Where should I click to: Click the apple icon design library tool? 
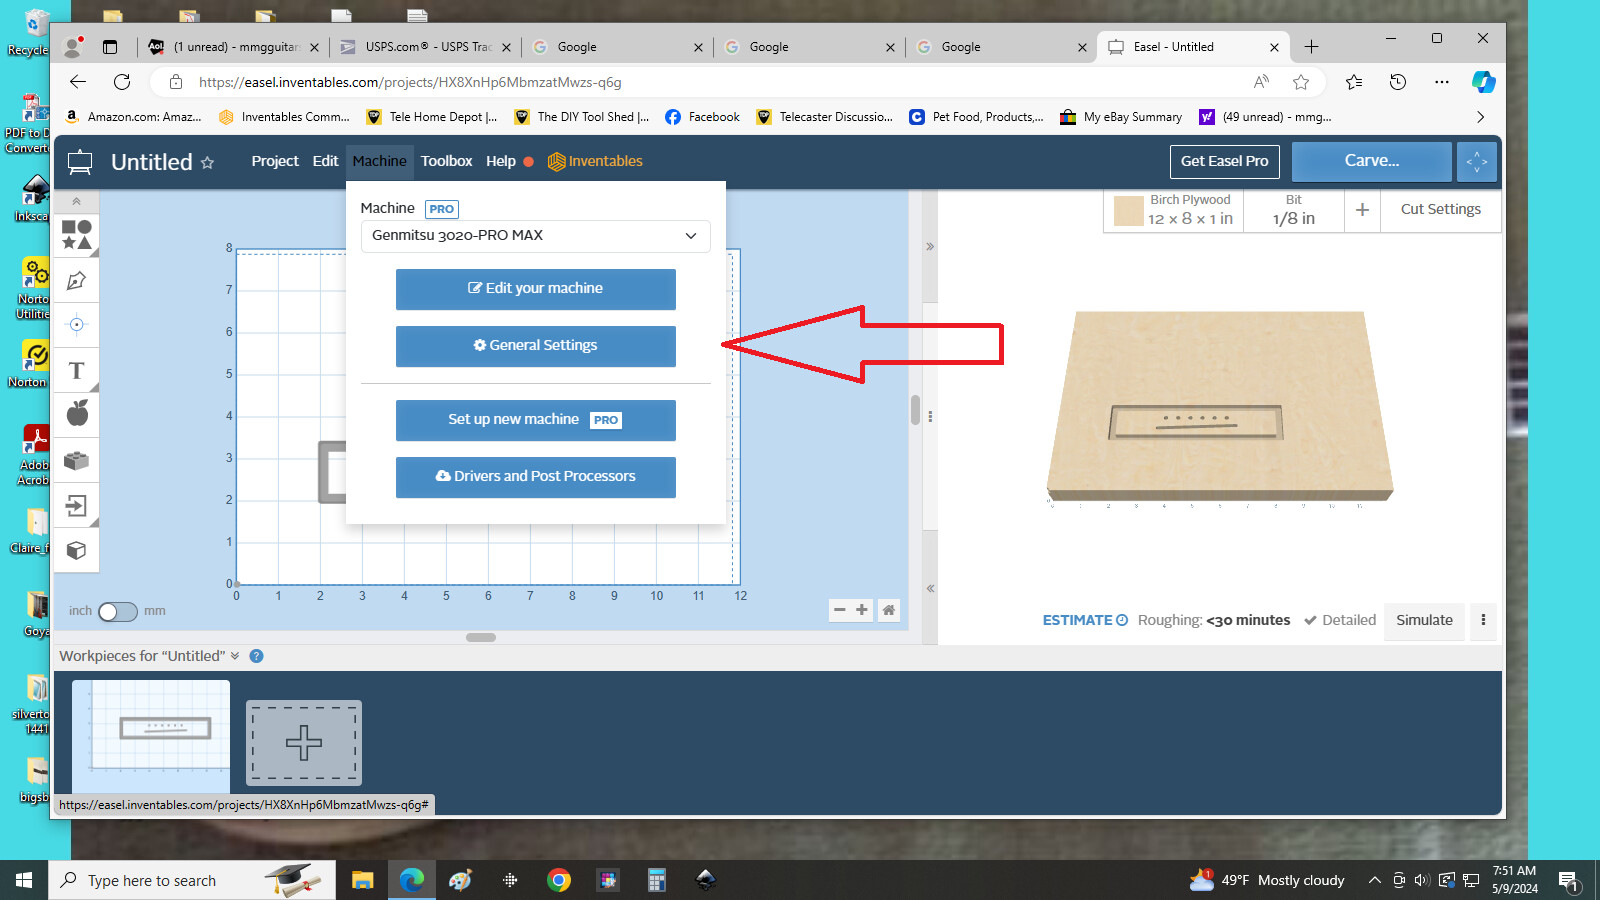[76, 413]
